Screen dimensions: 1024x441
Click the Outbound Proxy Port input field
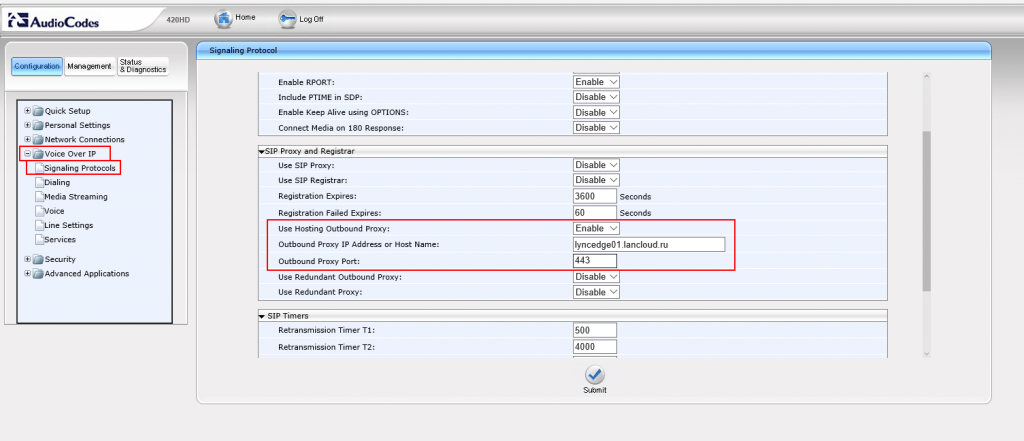point(595,261)
